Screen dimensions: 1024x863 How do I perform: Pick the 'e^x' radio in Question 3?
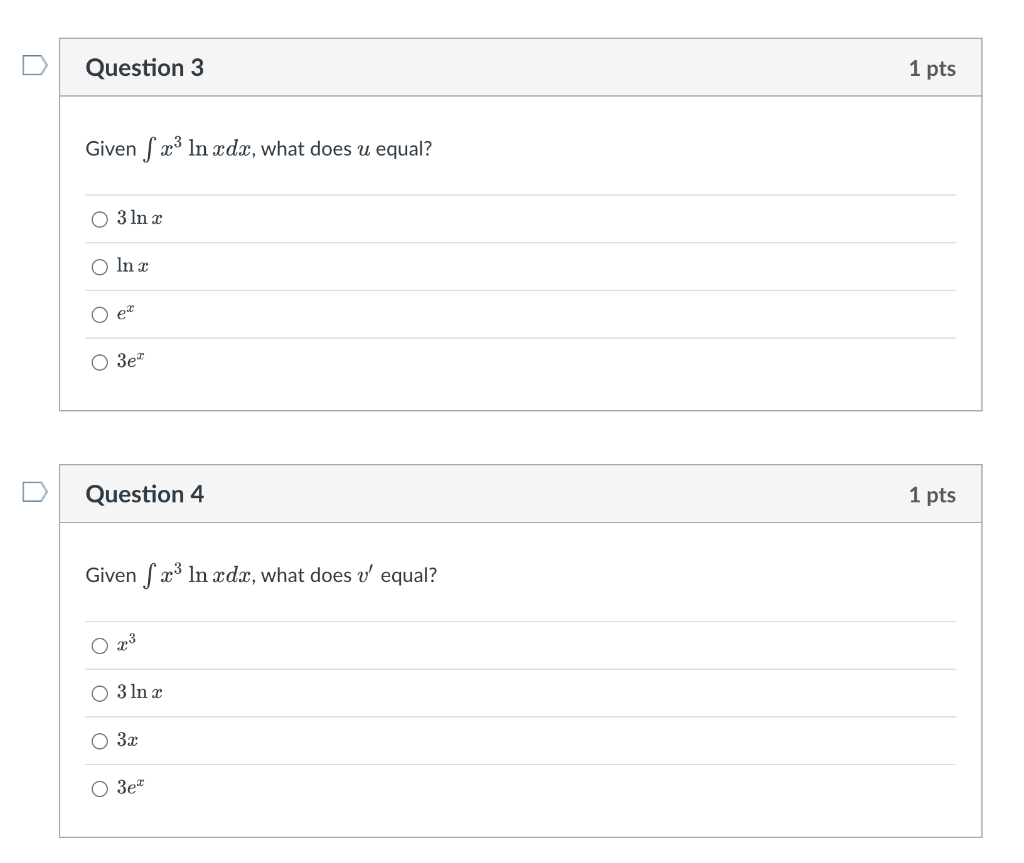coord(99,315)
